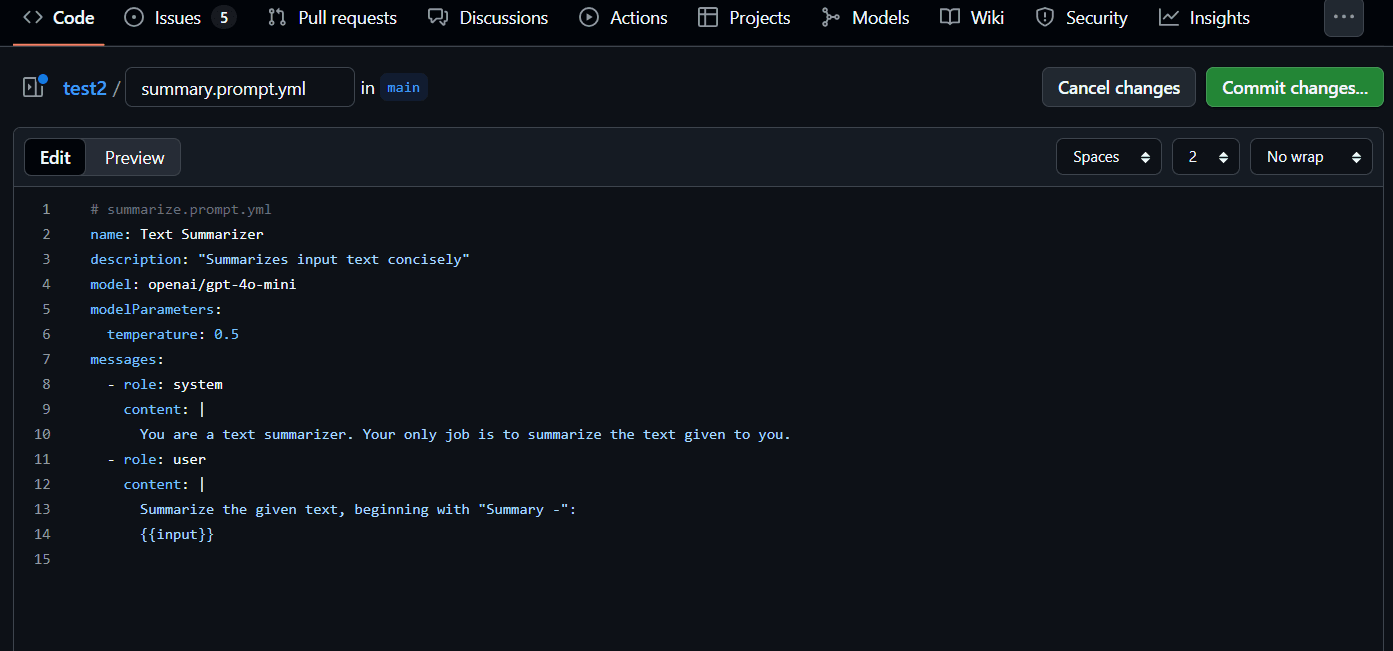Click the summary.prompt.yml filename field
Screen dimensions: 1393x651
(x=239, y=88)
